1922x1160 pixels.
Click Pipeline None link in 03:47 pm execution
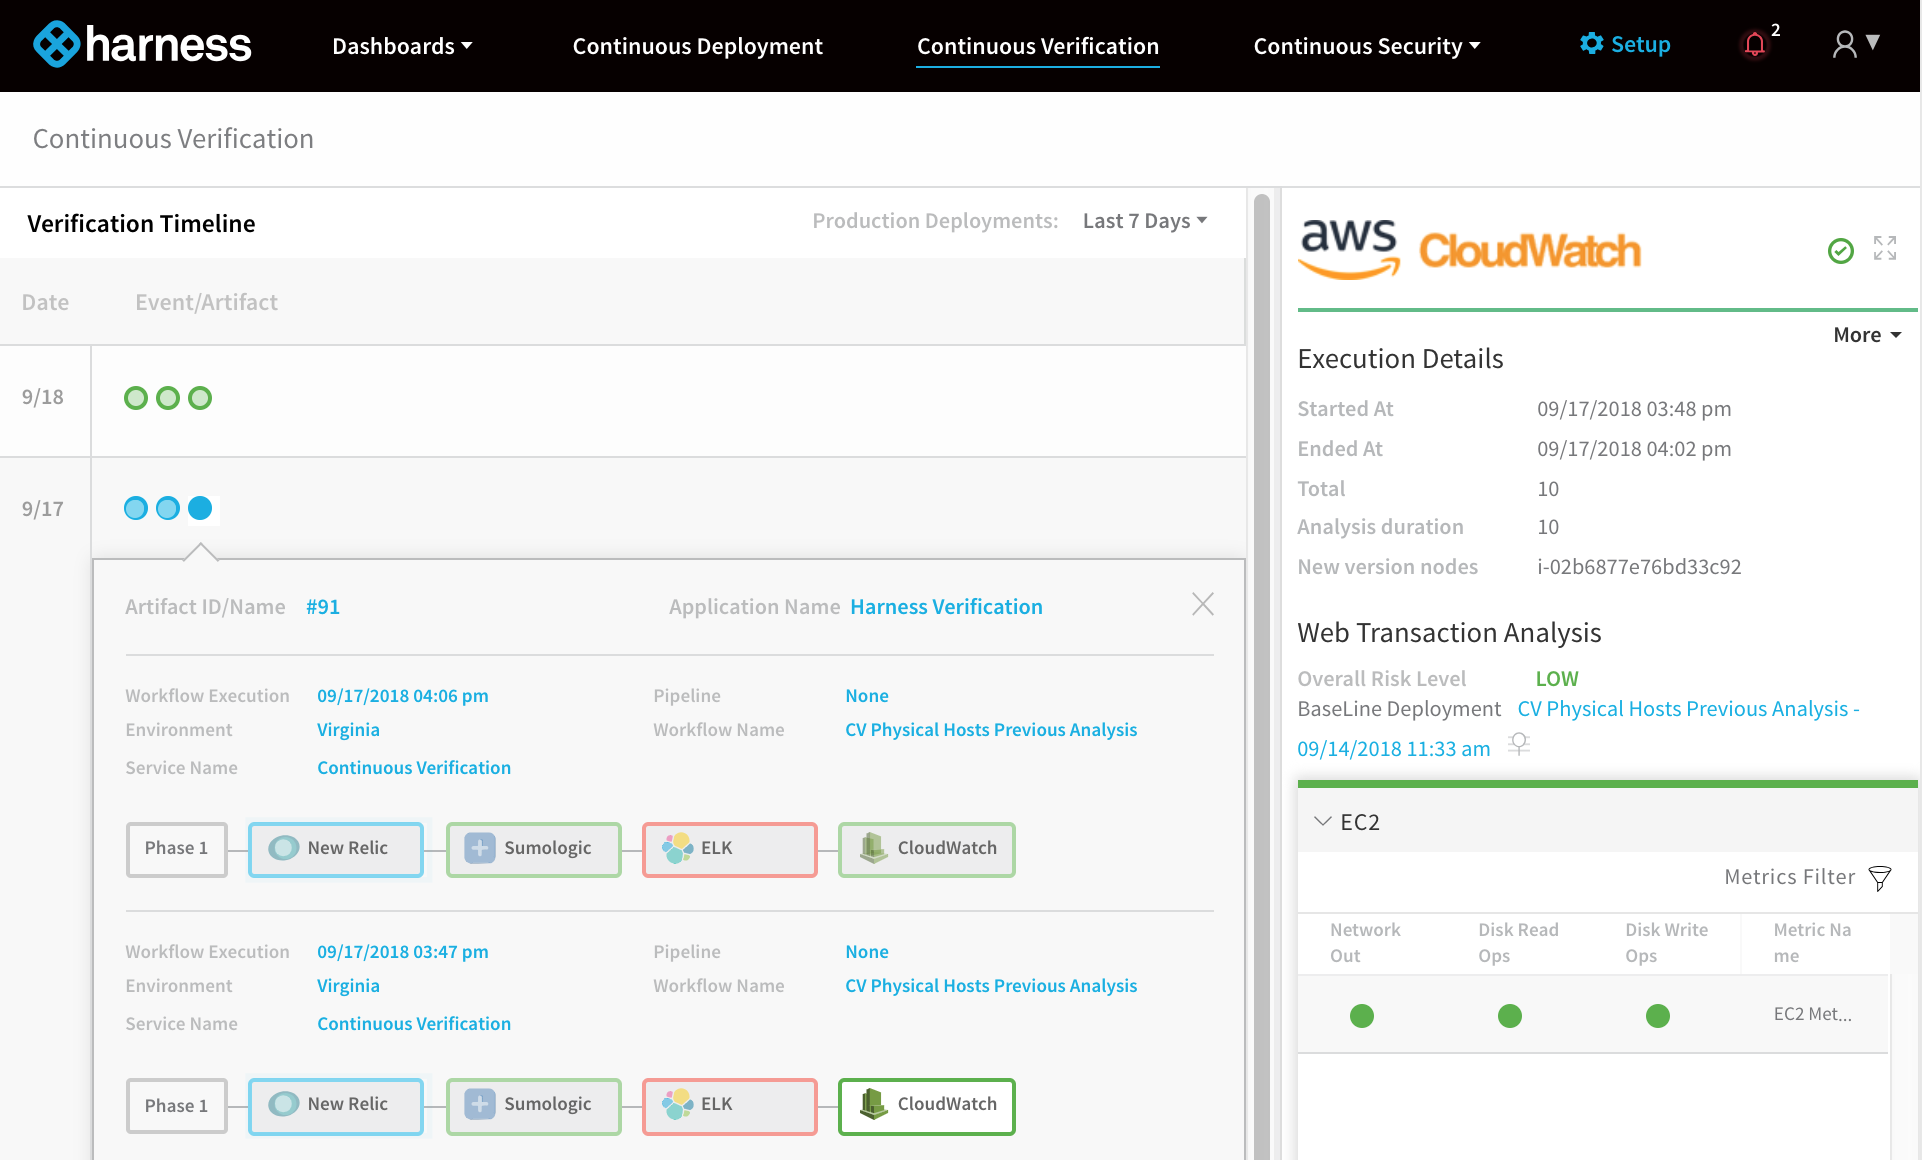pos(867,952)
